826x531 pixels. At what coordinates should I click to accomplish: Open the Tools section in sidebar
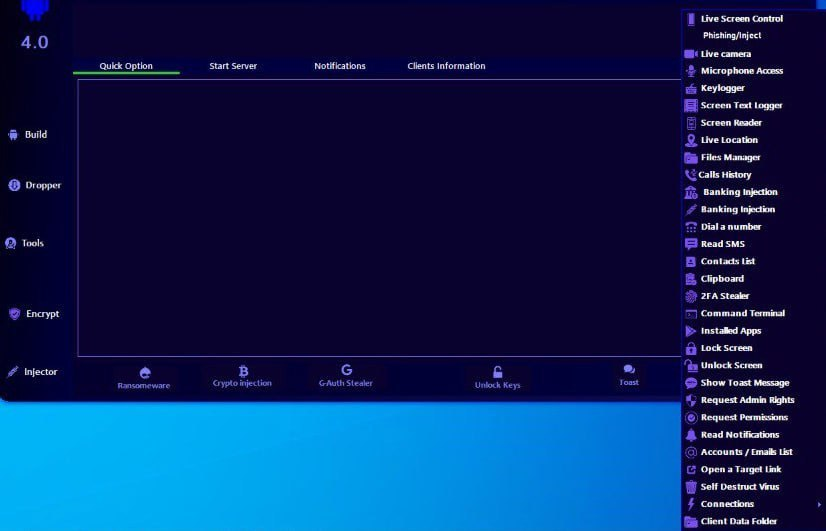(x=24, y=243)
